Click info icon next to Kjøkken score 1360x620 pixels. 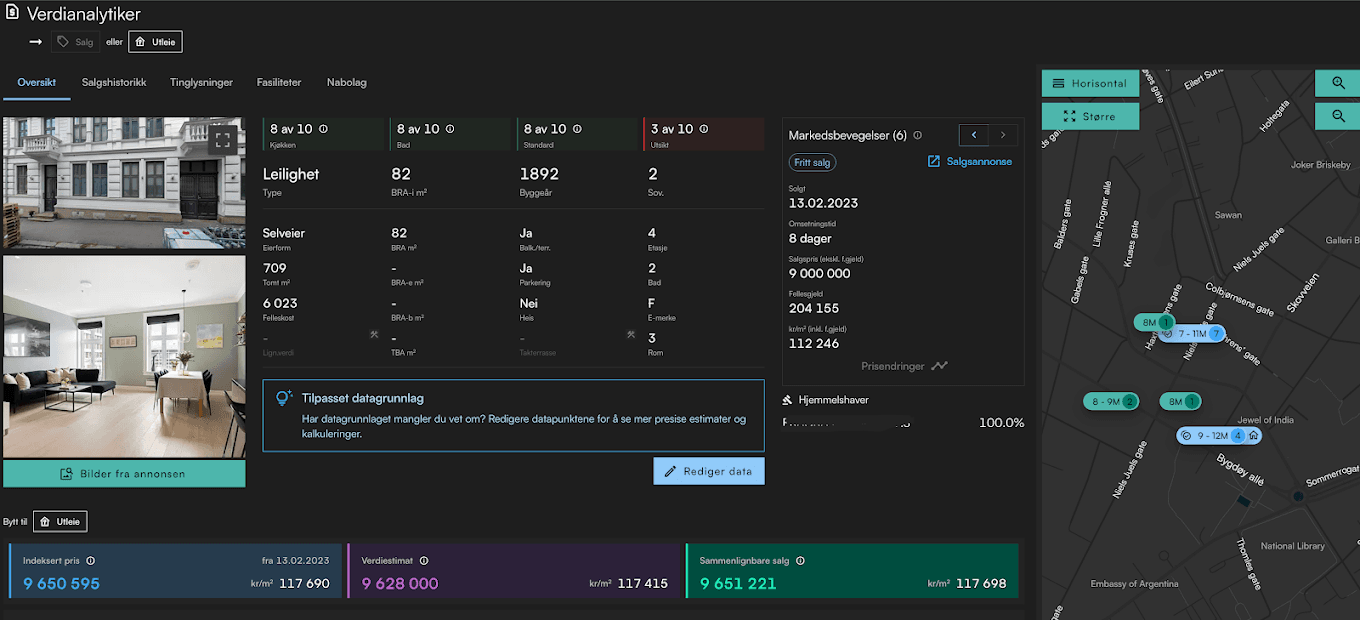(x=323, y=129)
